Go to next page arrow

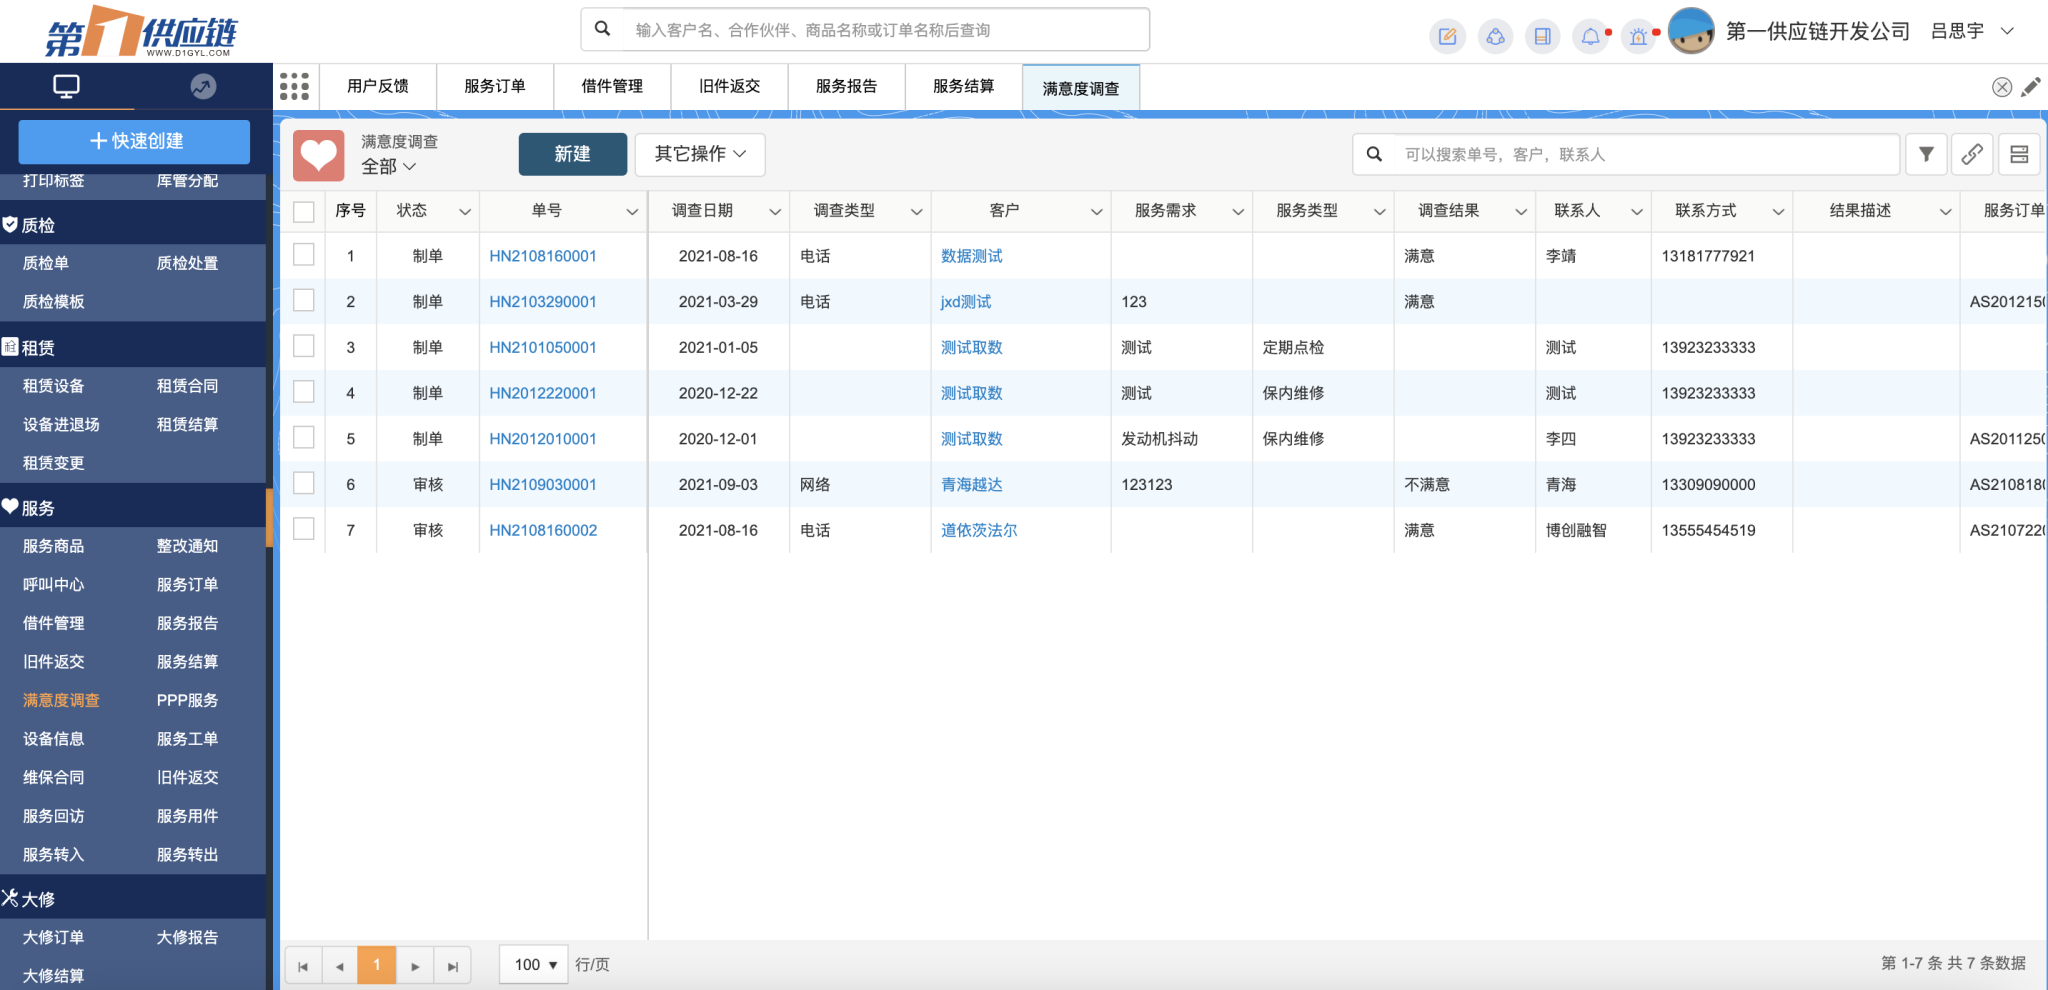click(415, 966)
